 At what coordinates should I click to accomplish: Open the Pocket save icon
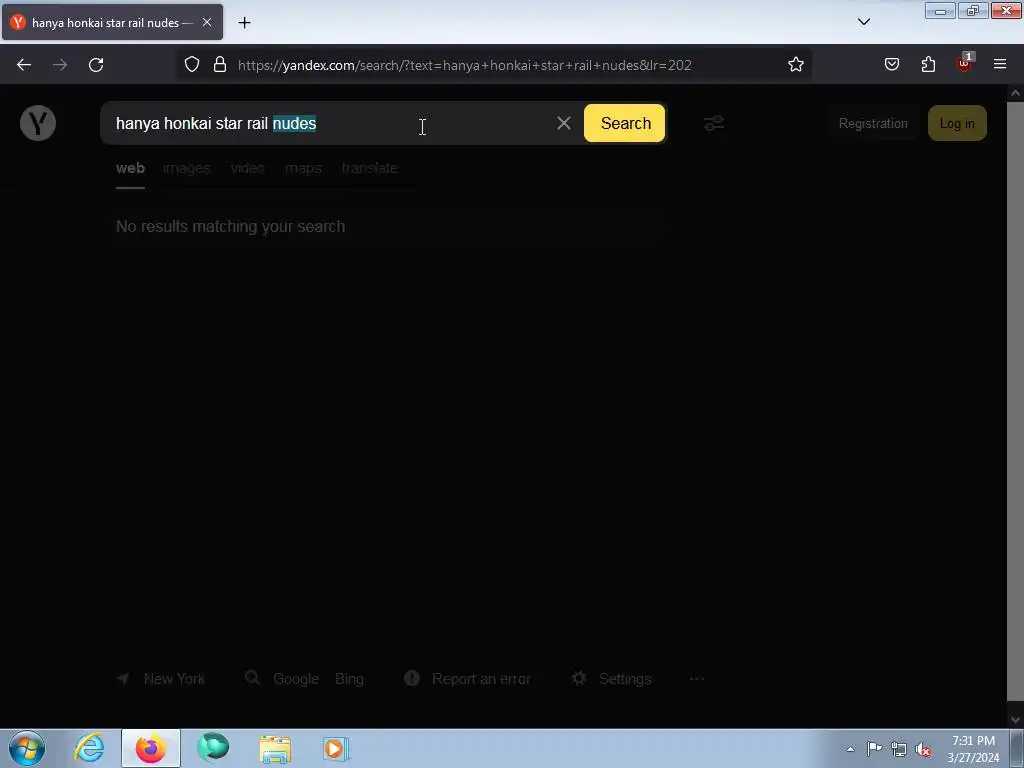[891, 64]
